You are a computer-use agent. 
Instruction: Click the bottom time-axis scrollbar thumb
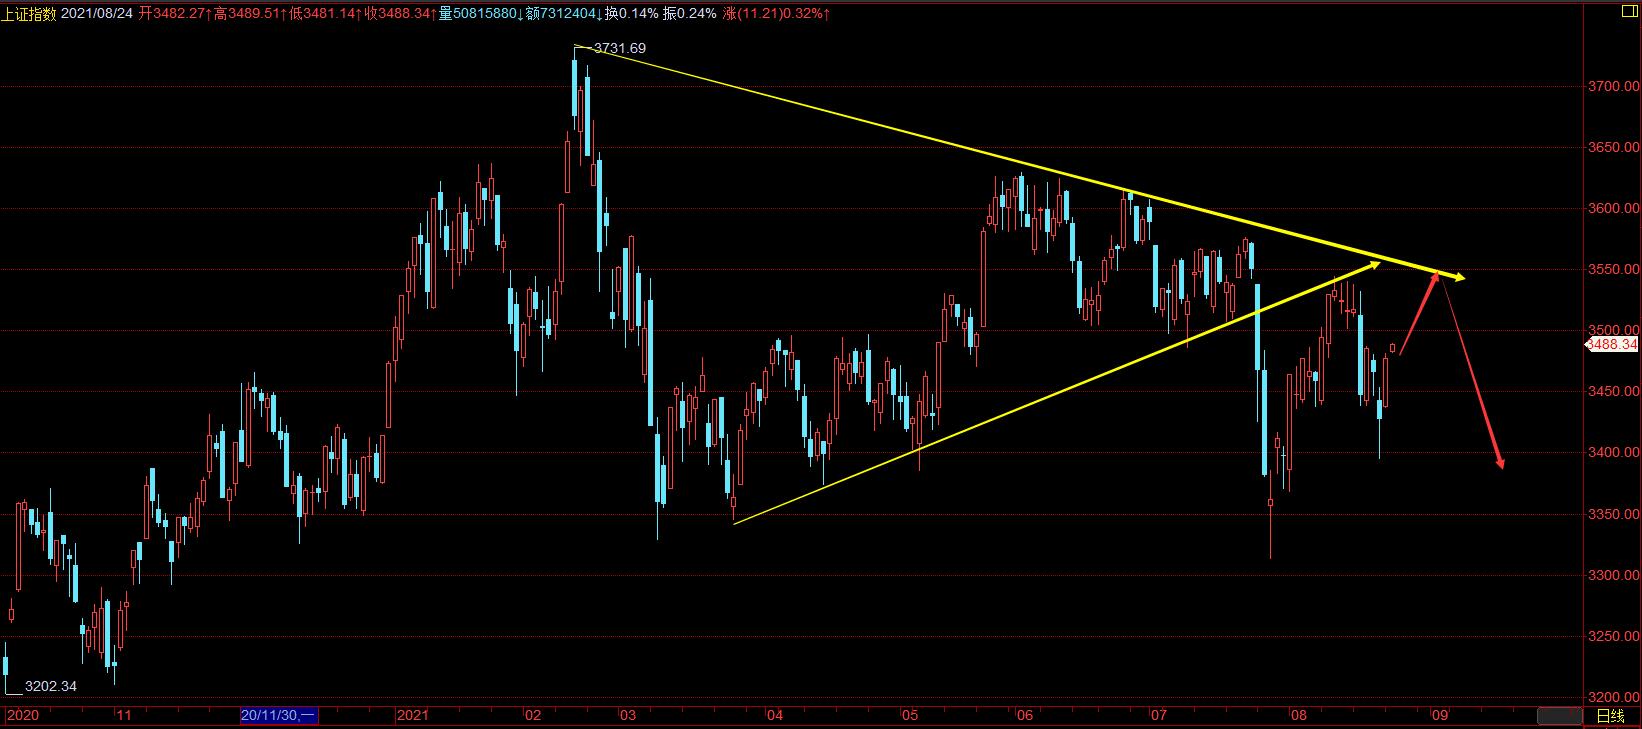tap(1559, 715)
